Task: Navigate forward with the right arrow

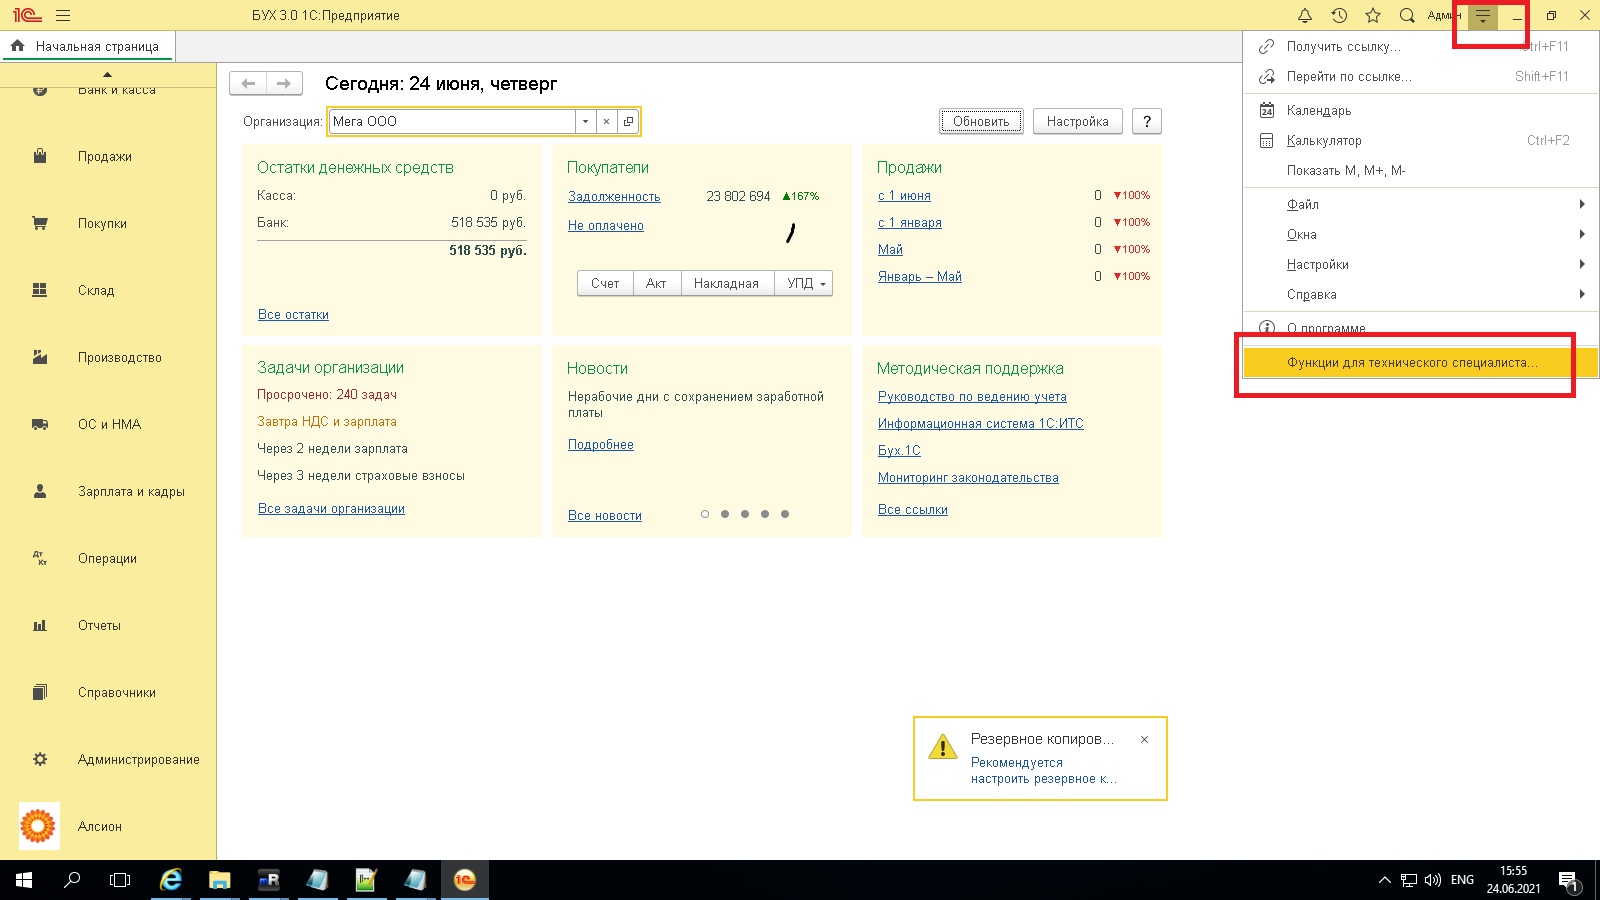Action: point(284,84)
